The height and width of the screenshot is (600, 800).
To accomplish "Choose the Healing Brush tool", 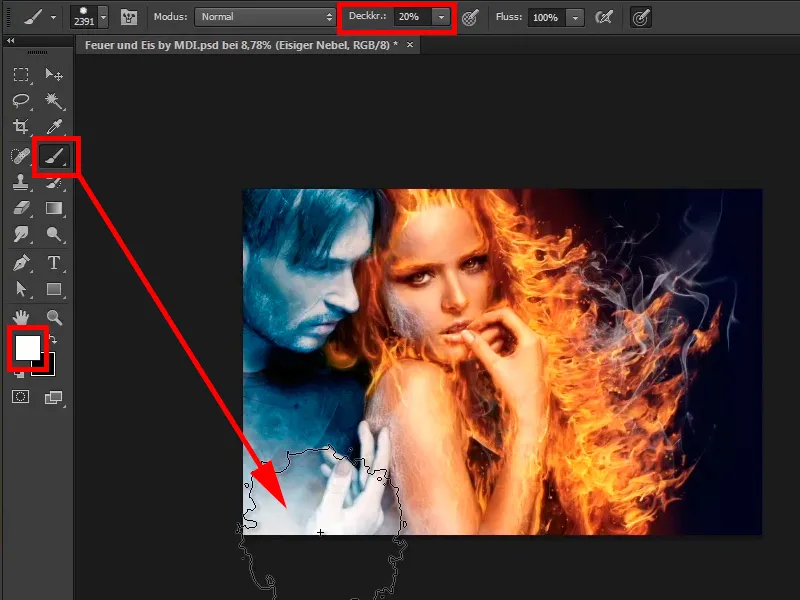I will tap(21, 156).
